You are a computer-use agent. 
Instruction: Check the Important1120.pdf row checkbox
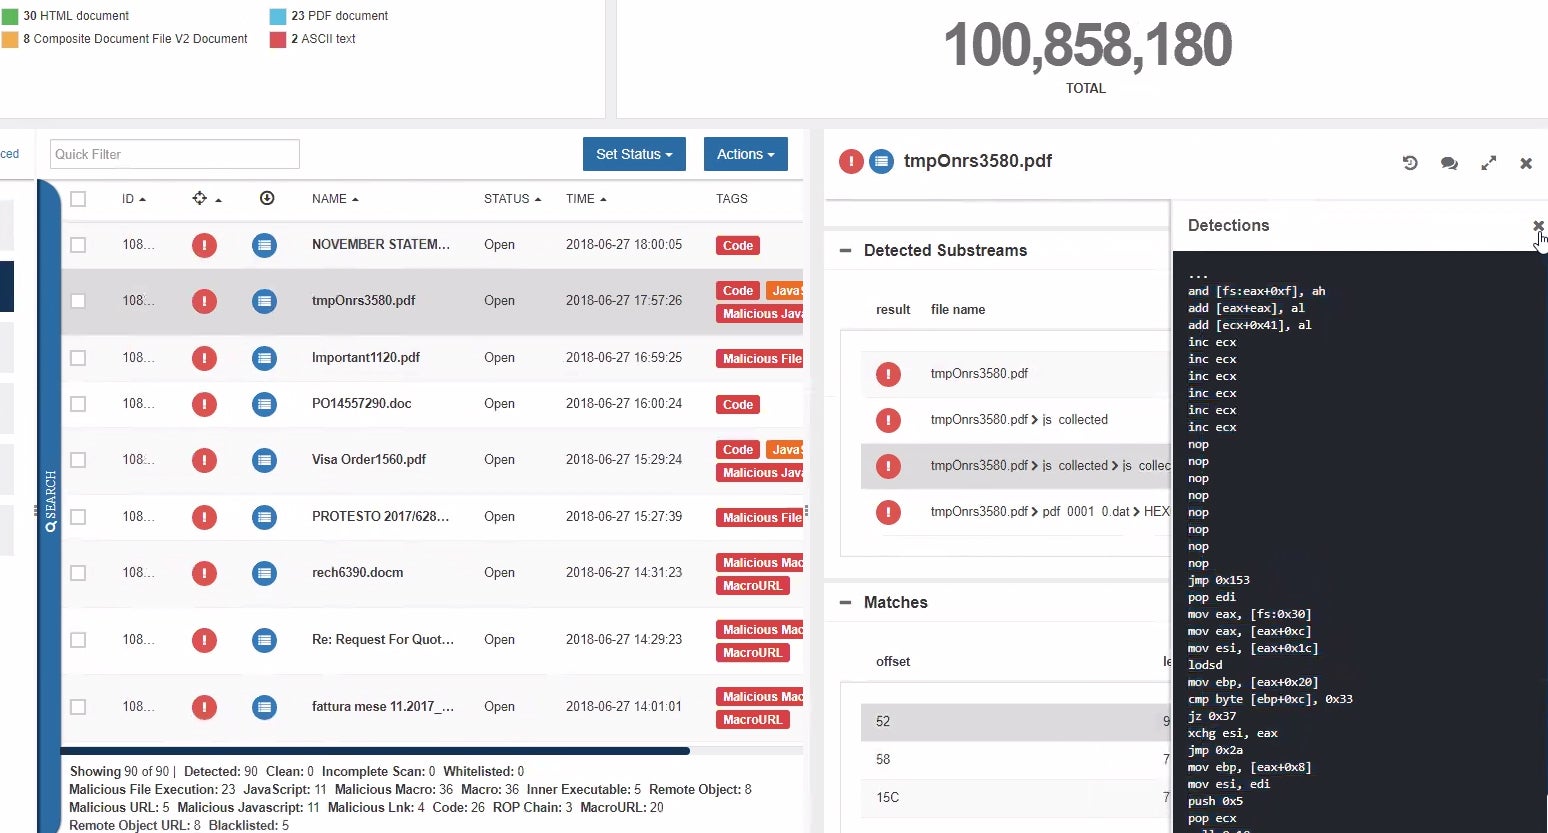click(x=78, y=358)
